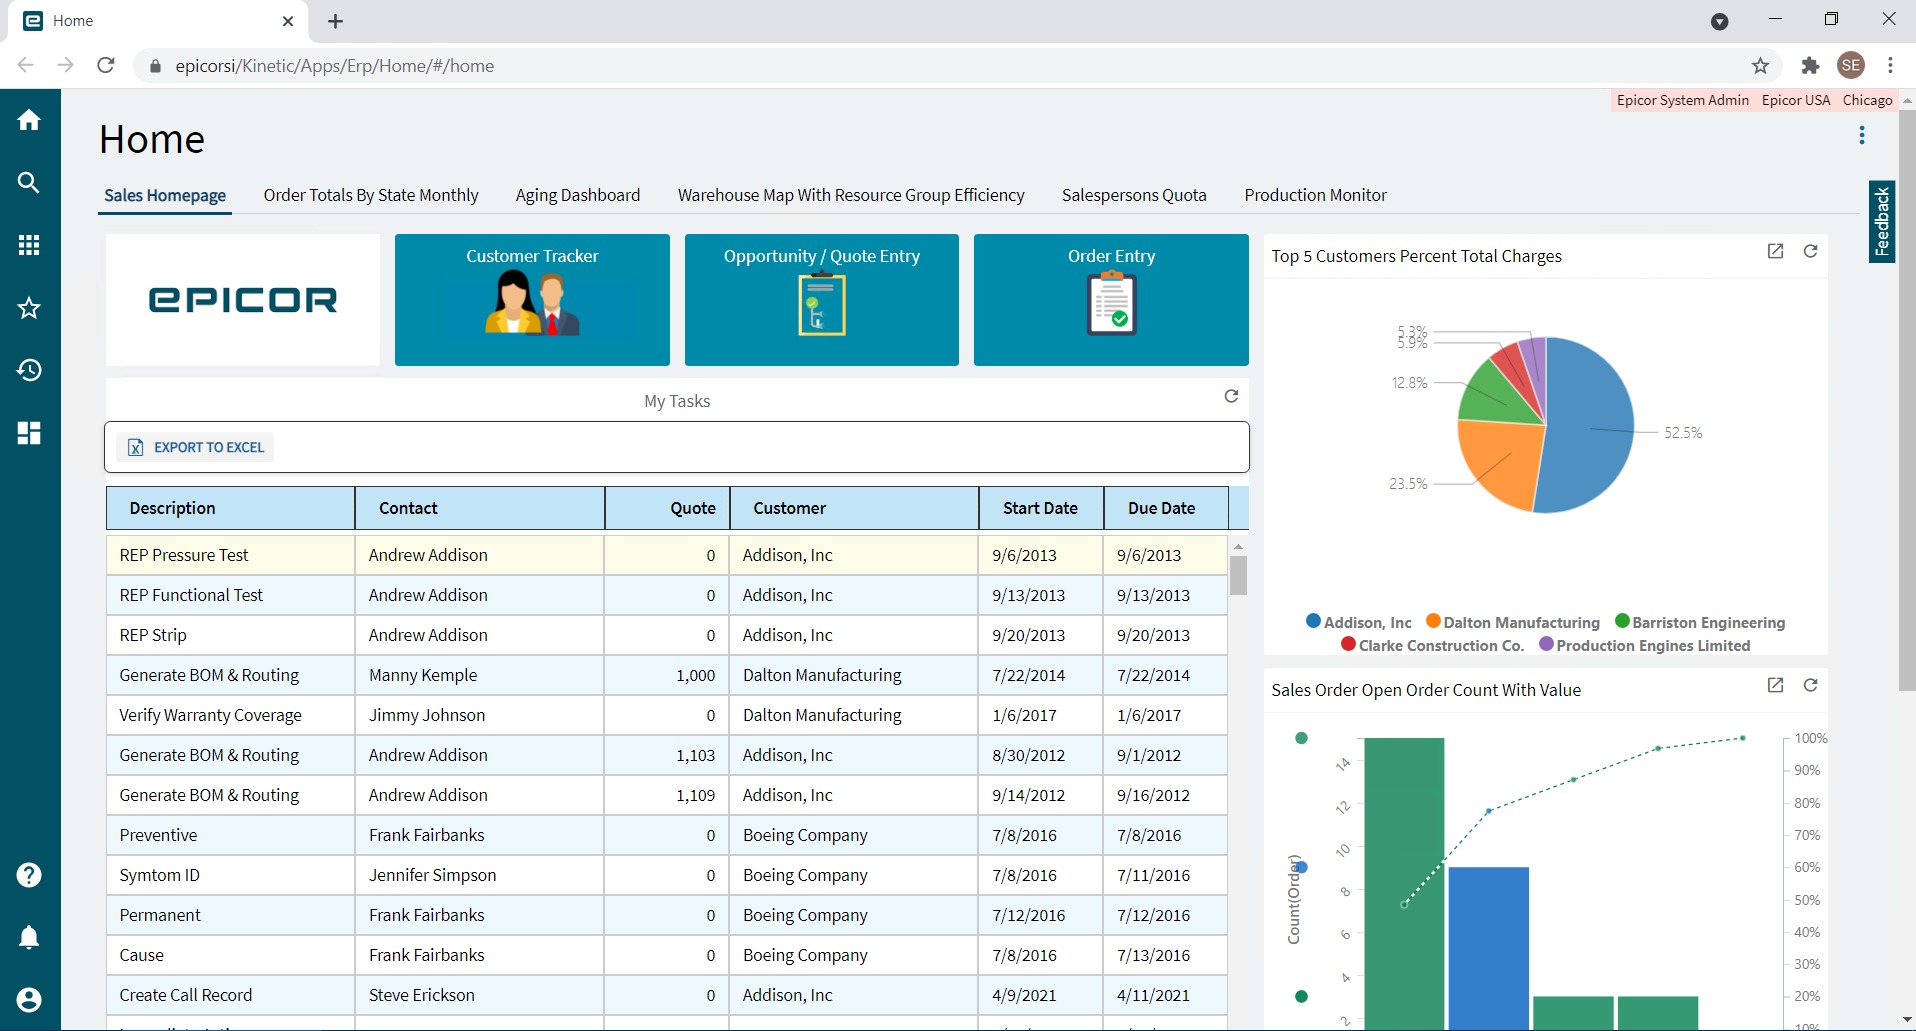Open the search icon in left sidebar

pos(29,183)
